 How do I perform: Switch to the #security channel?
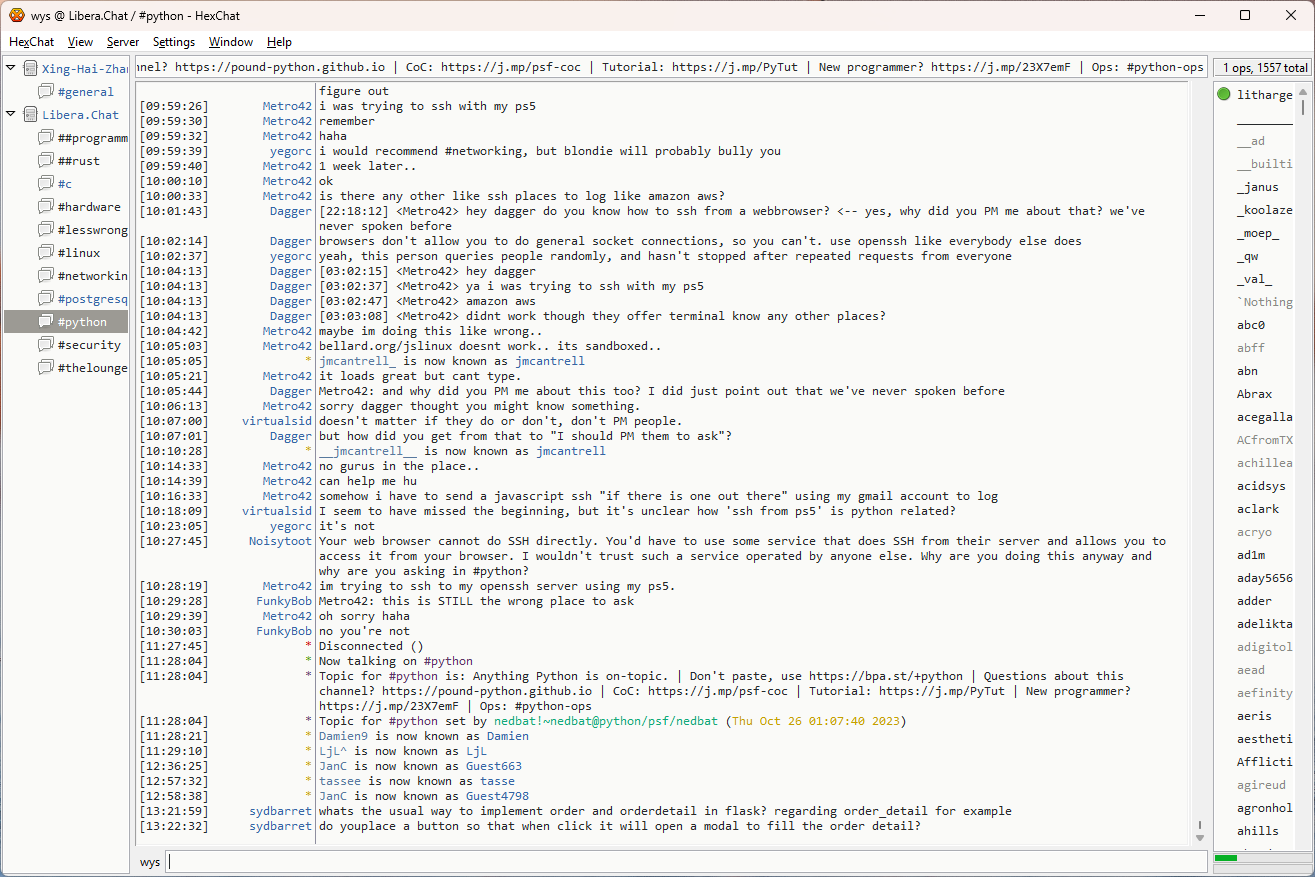pos(89,345)
